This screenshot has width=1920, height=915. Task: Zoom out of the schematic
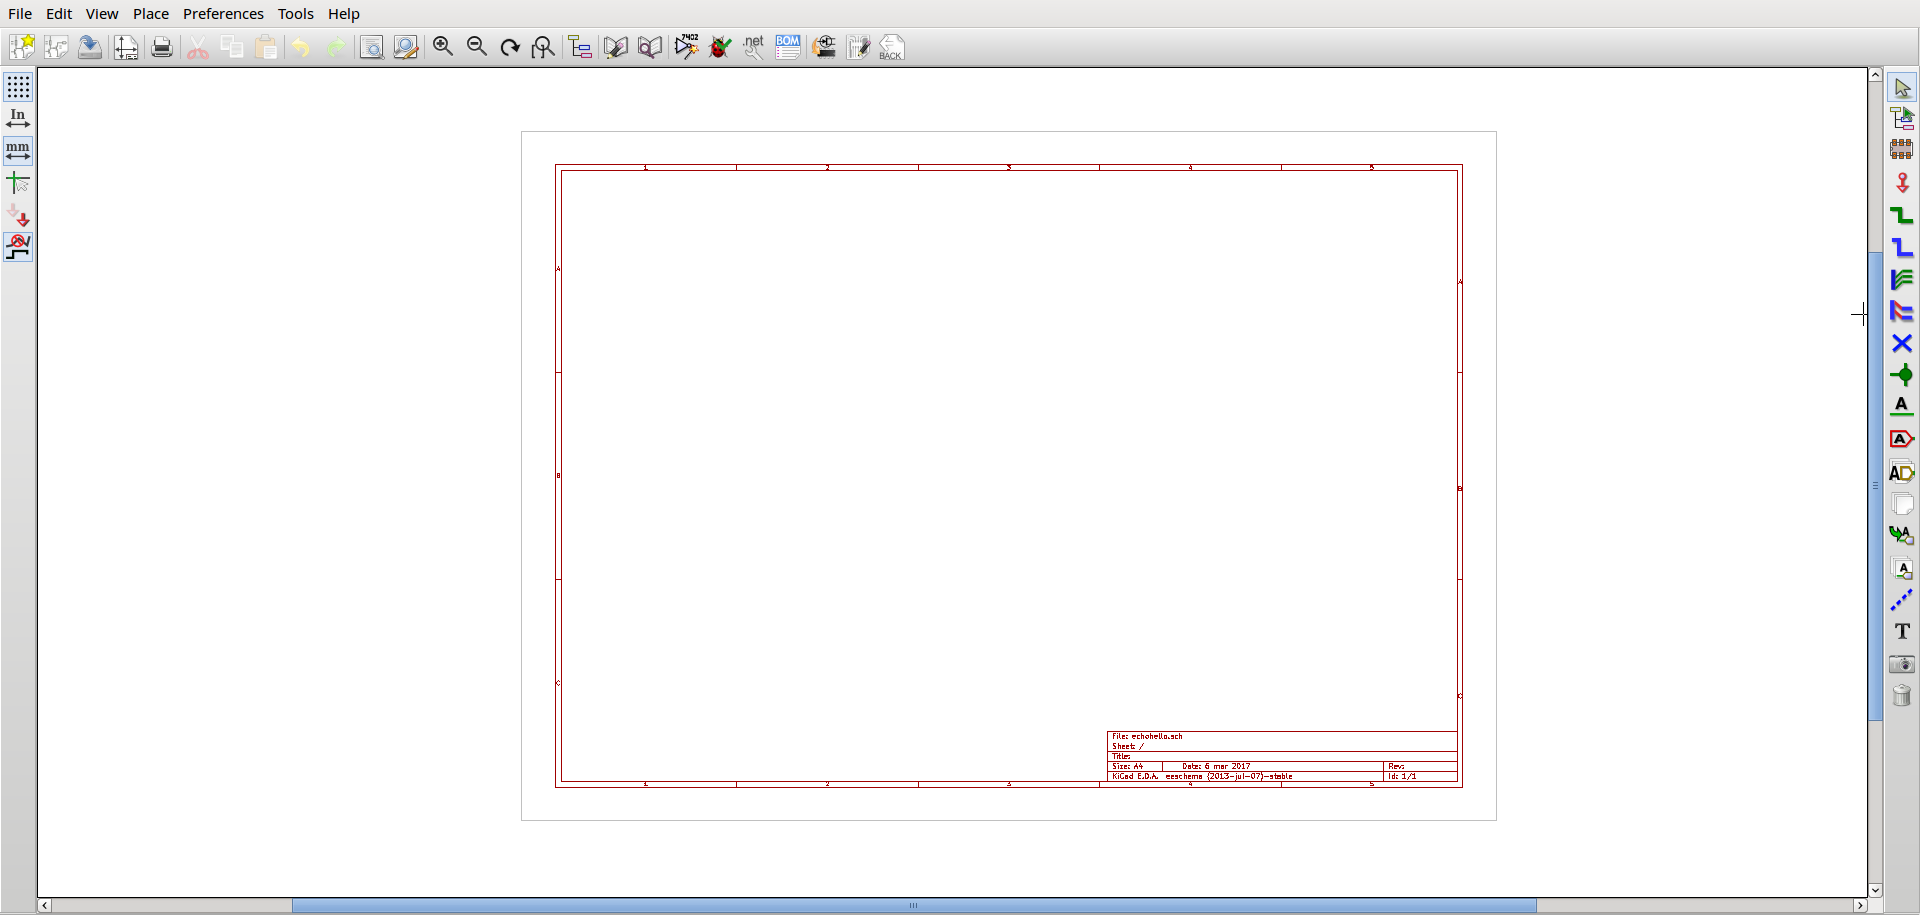pyautogui.click(x=477, y=47)
